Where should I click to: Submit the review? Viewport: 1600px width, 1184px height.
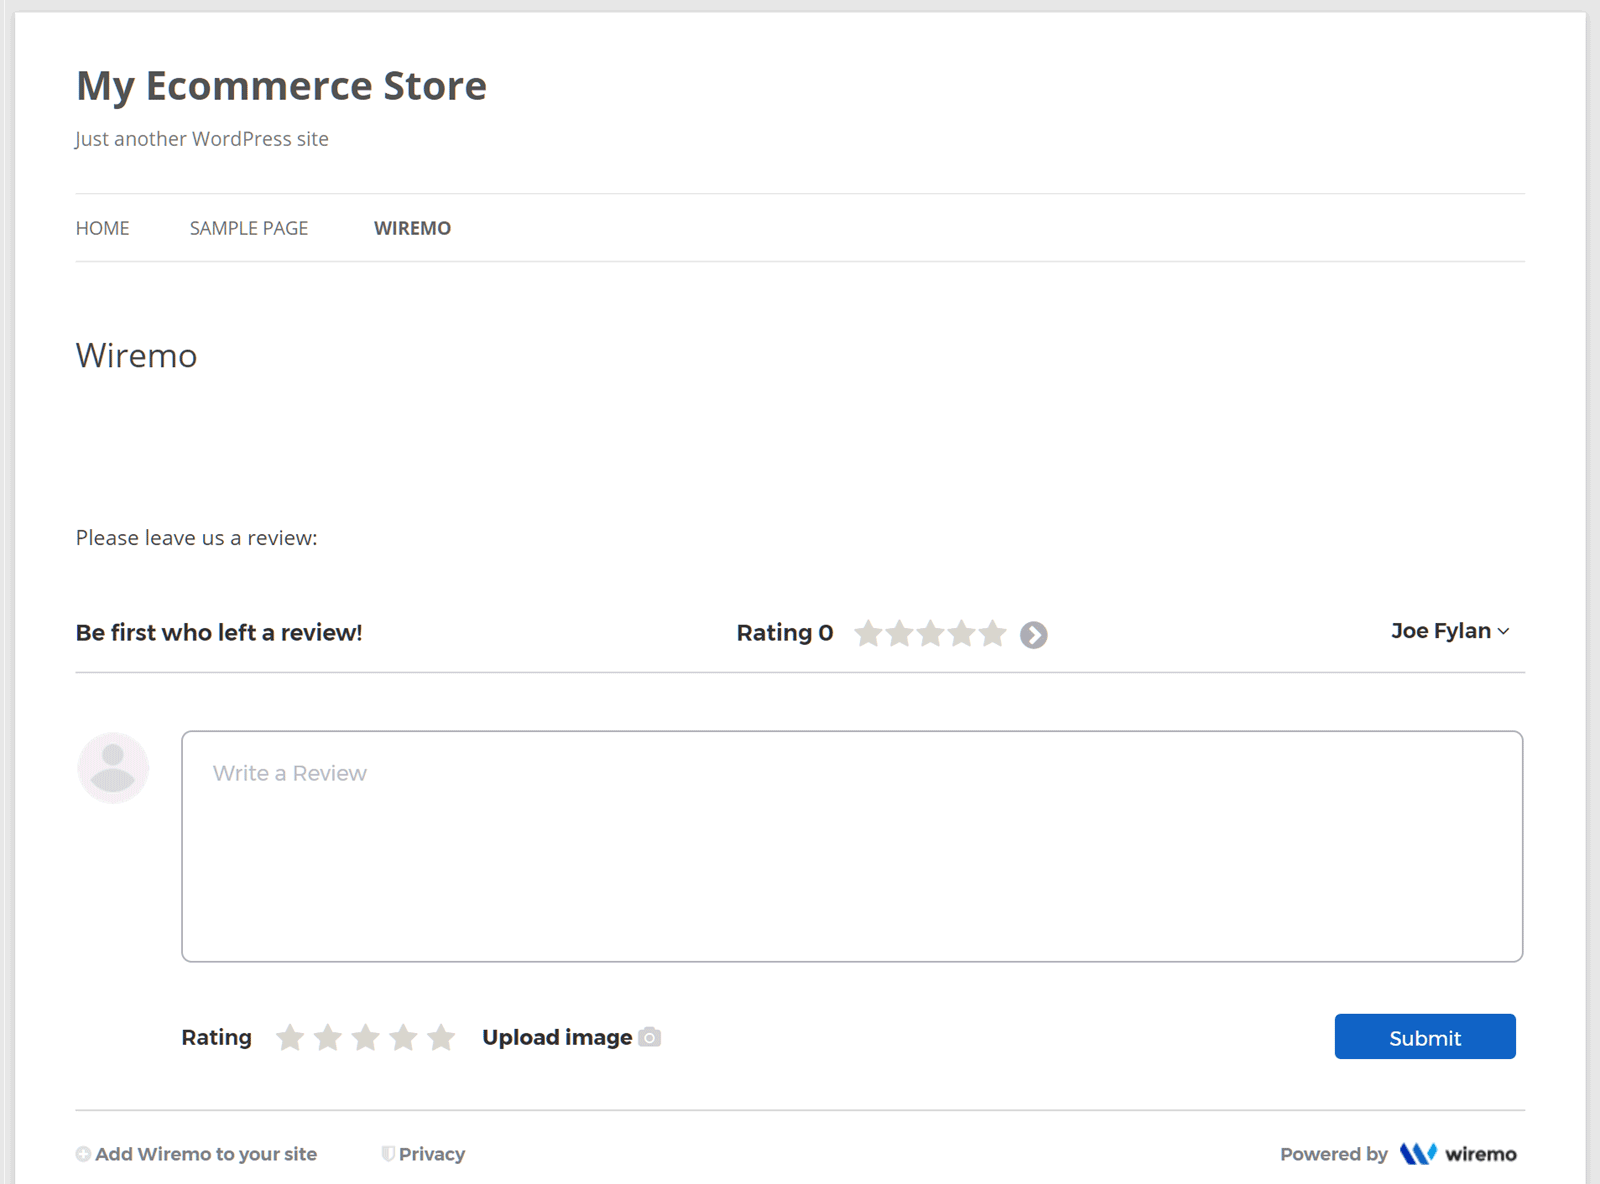1424,1037
